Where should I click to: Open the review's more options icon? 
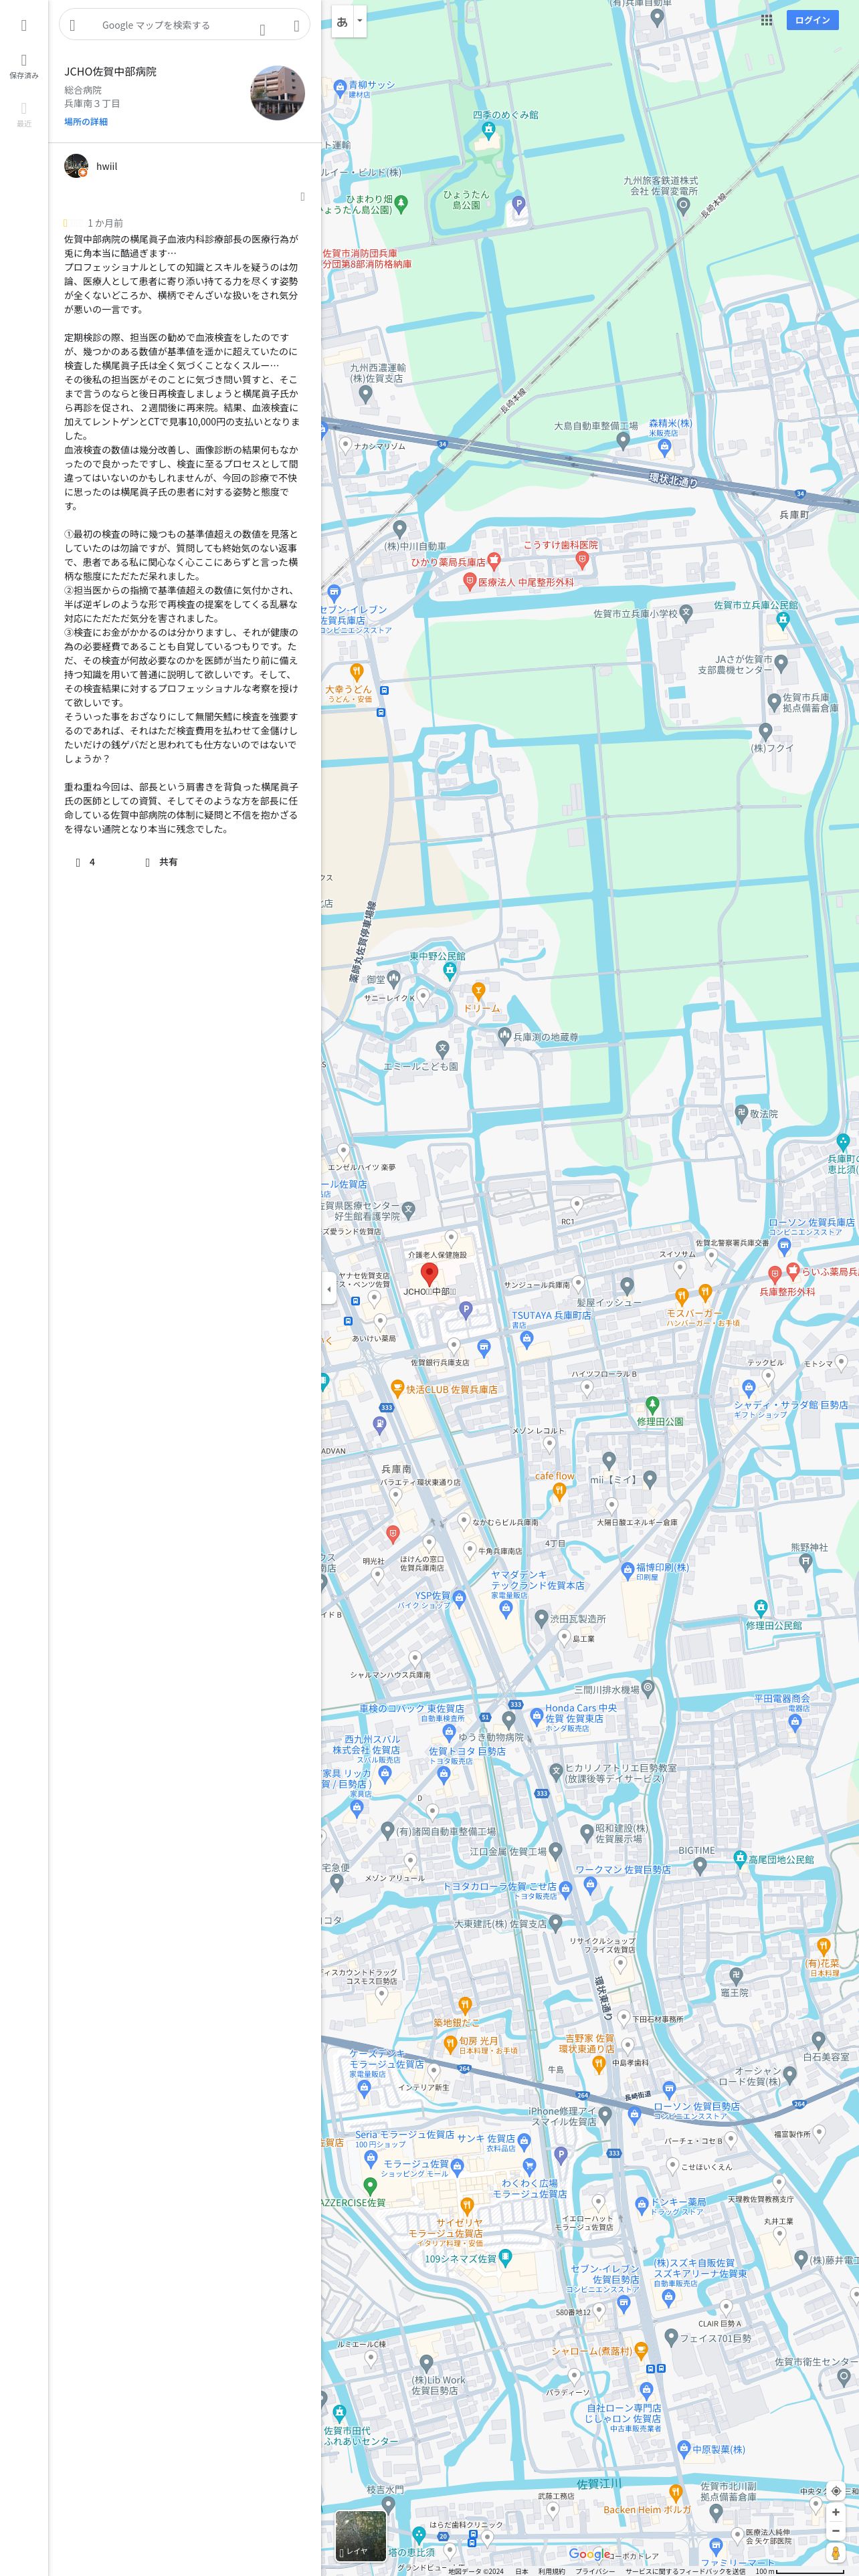[x=302, y=197]
